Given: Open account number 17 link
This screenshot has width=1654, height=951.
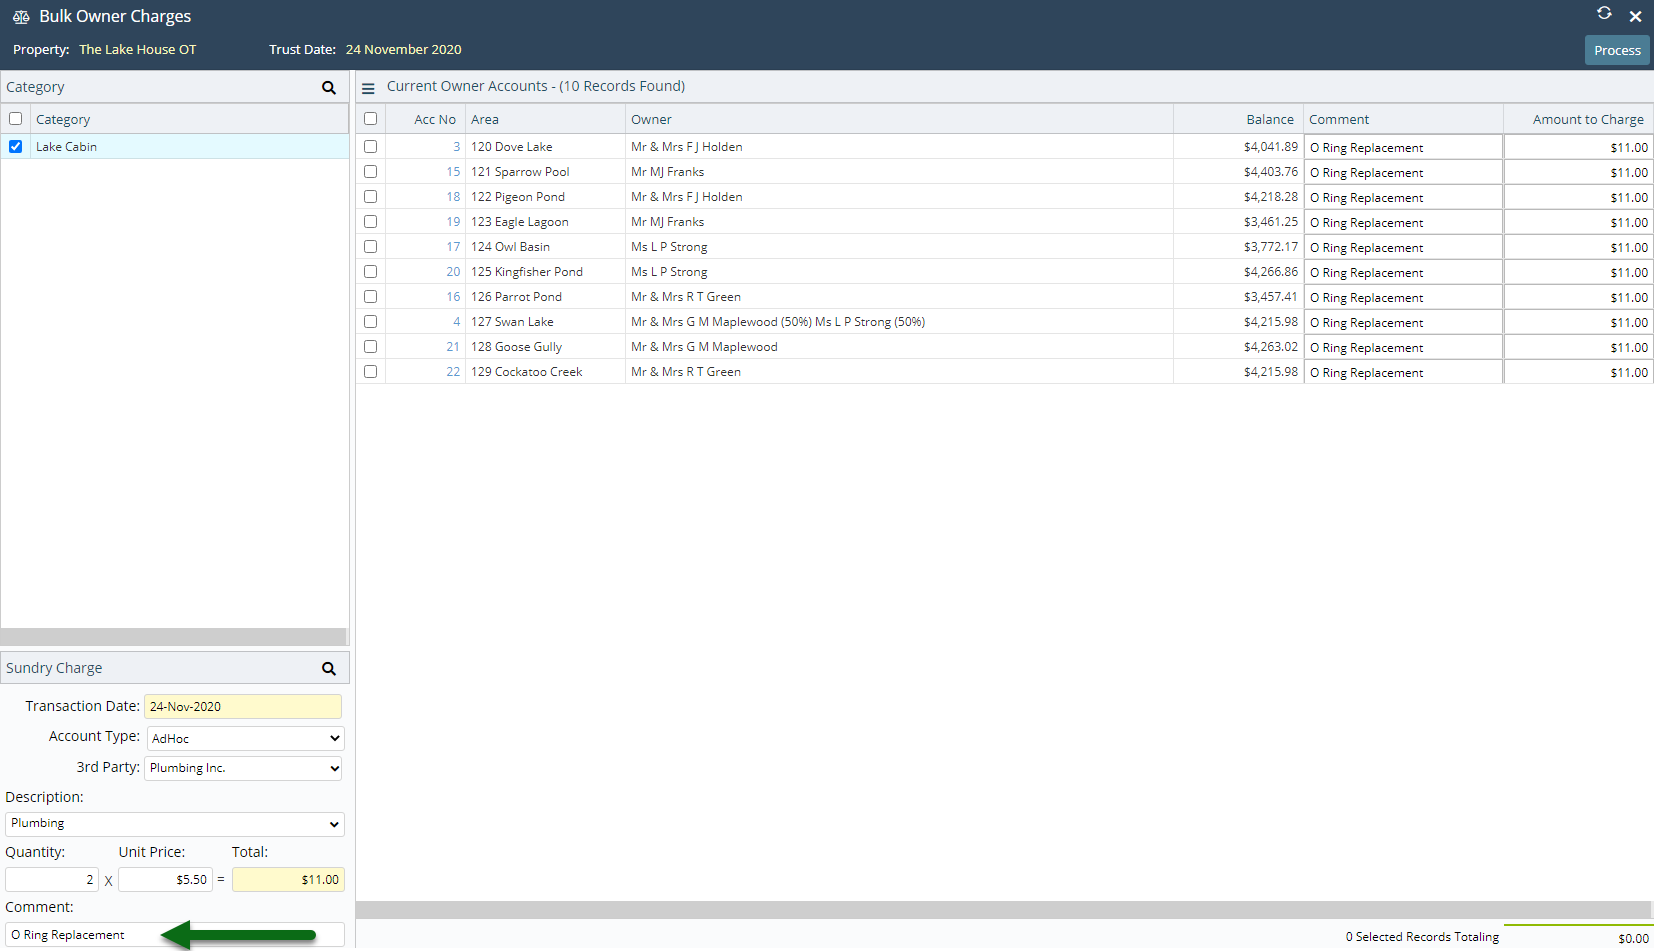Looking at the screenshot, I should click(453, 247).
